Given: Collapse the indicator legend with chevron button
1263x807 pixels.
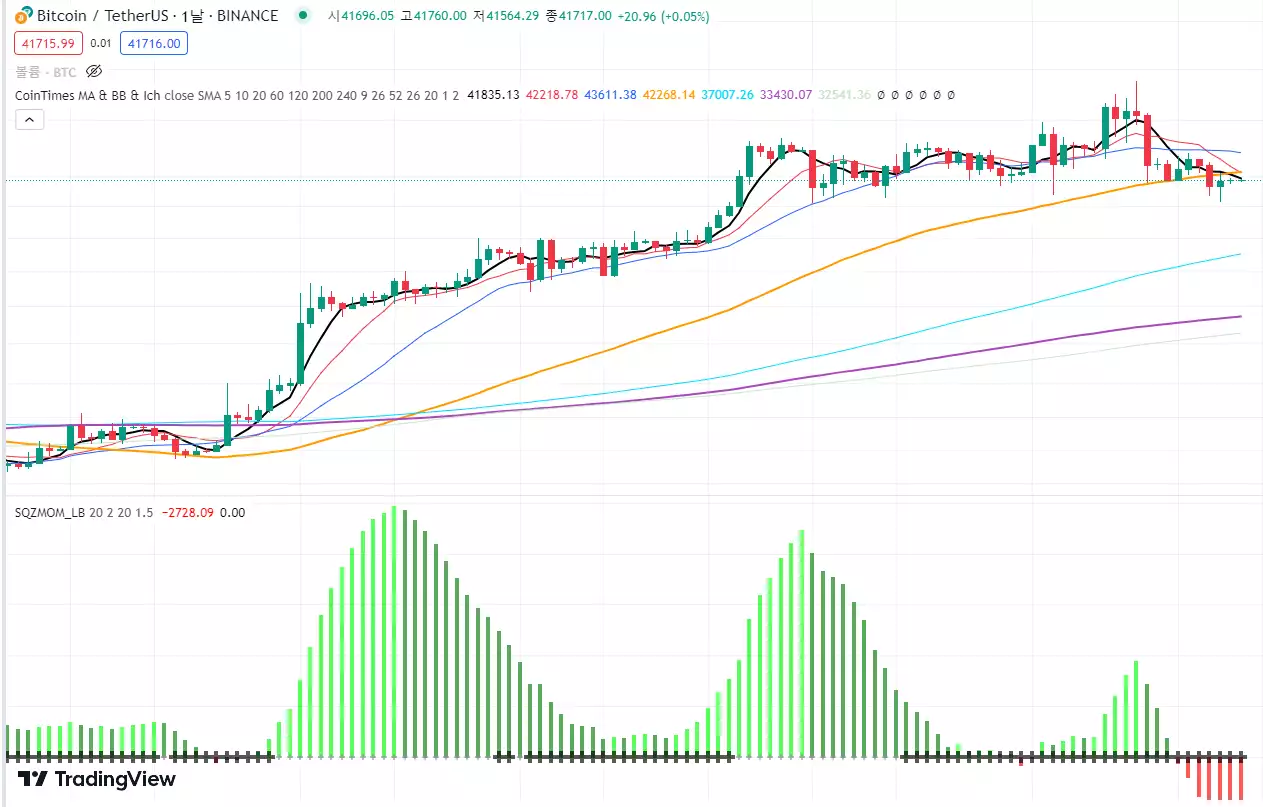Looking at the screenshot, I should click(29, 119).
